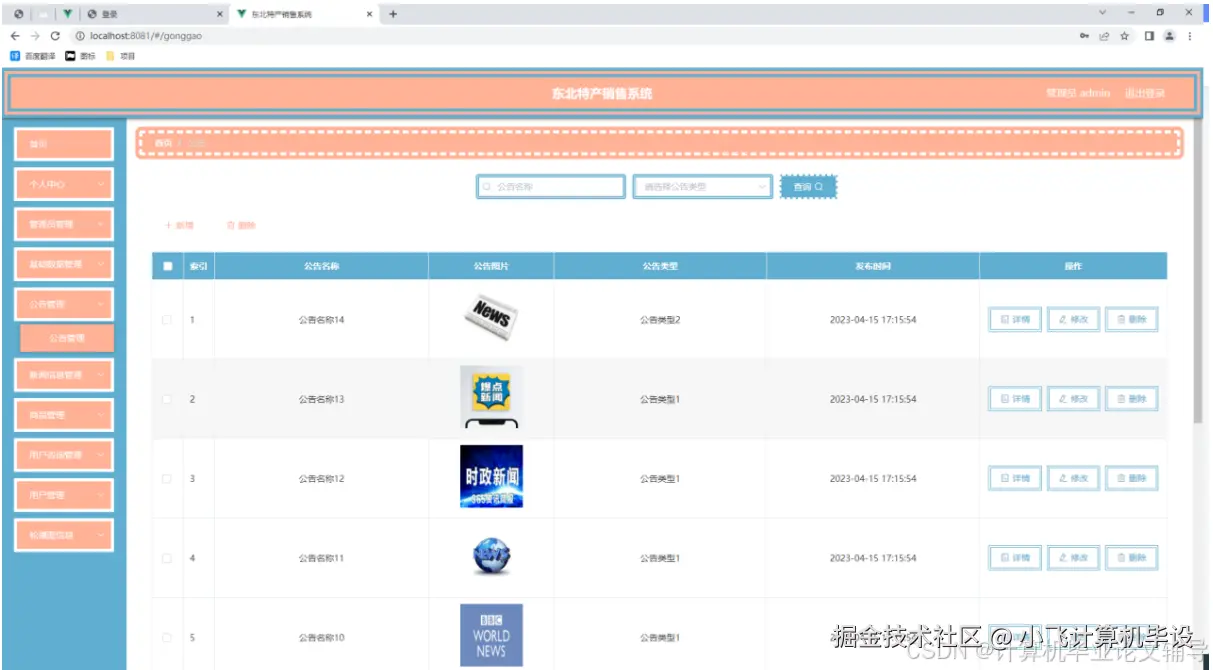1213x670 pixels.
Task: Expand the 新闻信息管理 sidebar menu
Action: click(64, 375)
